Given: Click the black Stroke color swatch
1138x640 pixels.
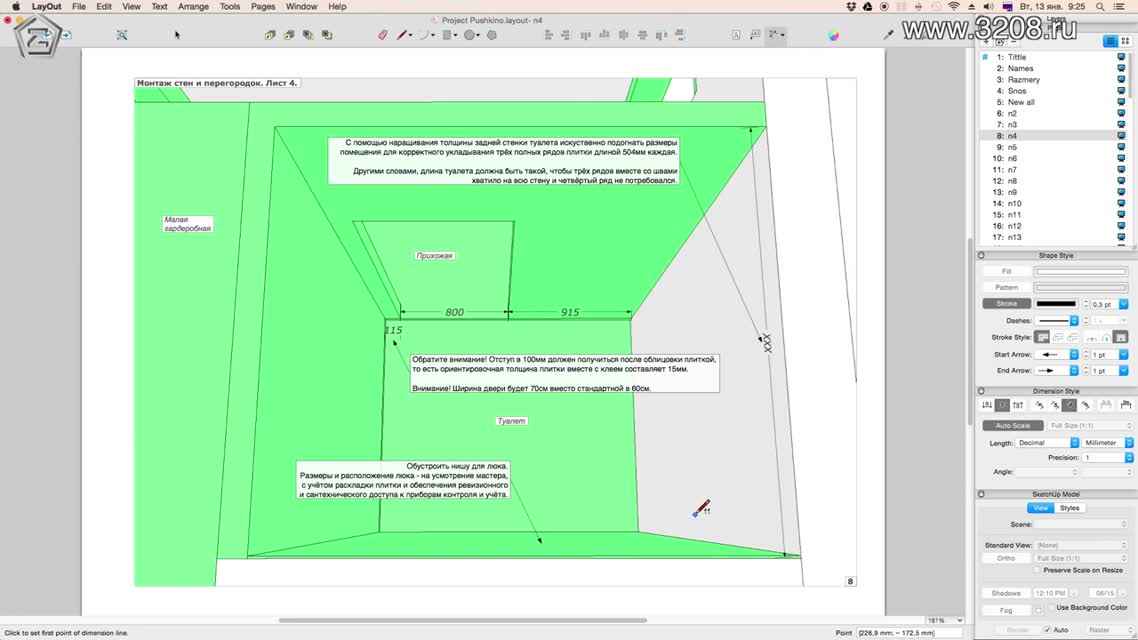Looking at the screenshot, I should coord(1056,304).
